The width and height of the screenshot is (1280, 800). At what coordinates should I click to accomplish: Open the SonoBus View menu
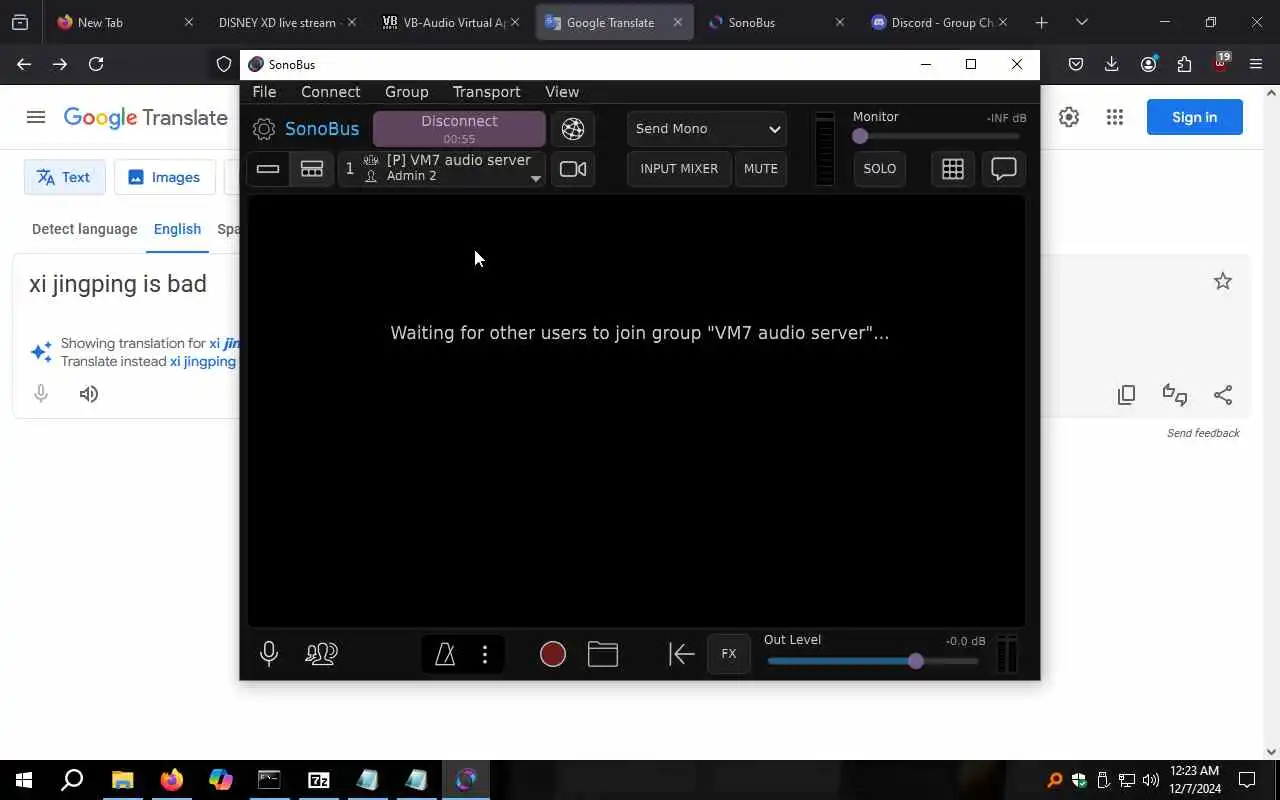(562, 92)
